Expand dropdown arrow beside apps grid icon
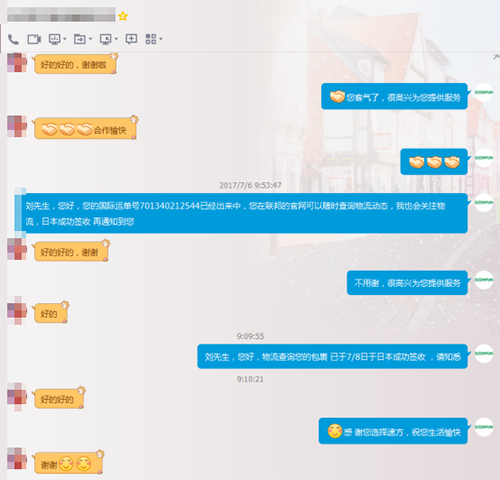Screen dimensions: 500x480 [x=161, y=39]
